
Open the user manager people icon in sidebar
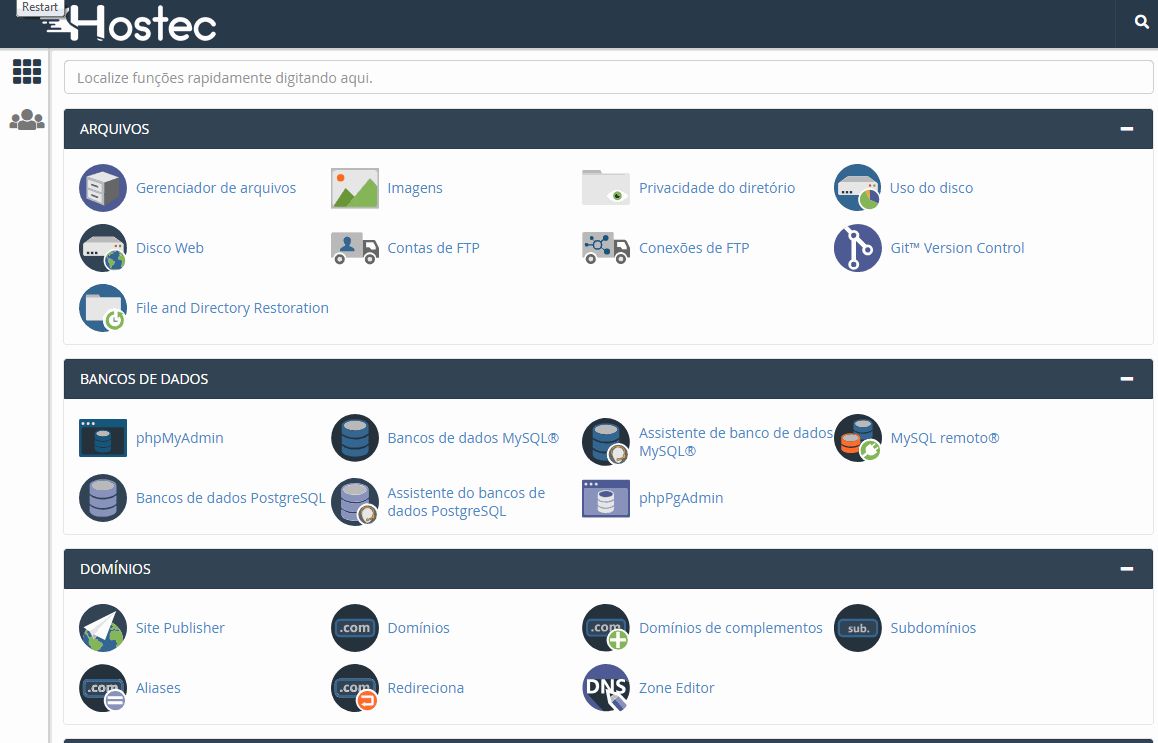coord(27,120)
